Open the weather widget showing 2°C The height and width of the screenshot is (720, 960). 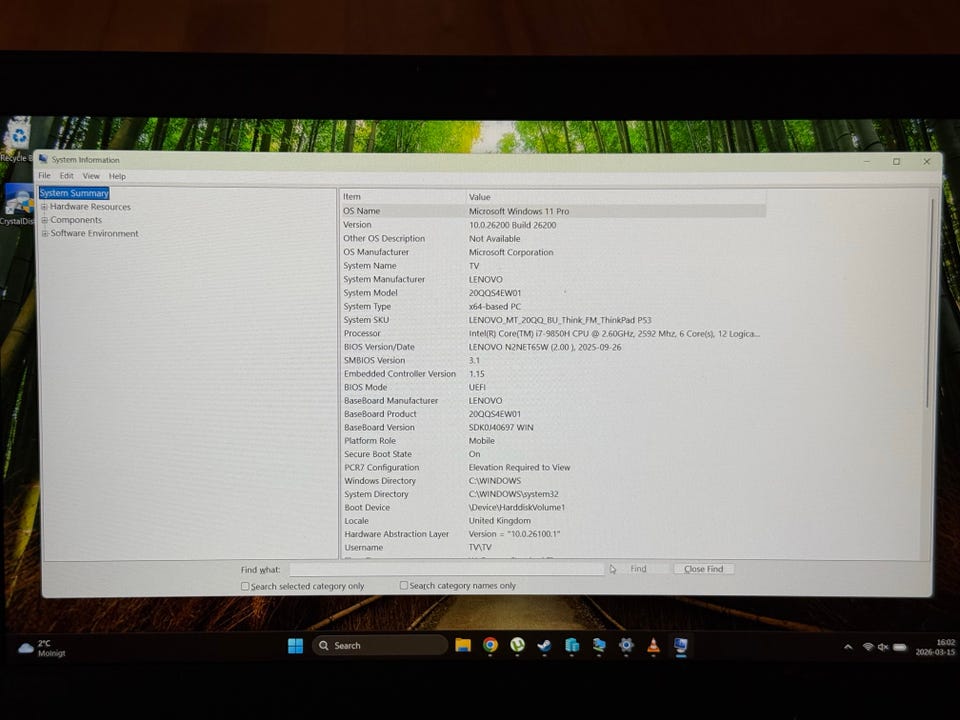[x=42, y=648]
